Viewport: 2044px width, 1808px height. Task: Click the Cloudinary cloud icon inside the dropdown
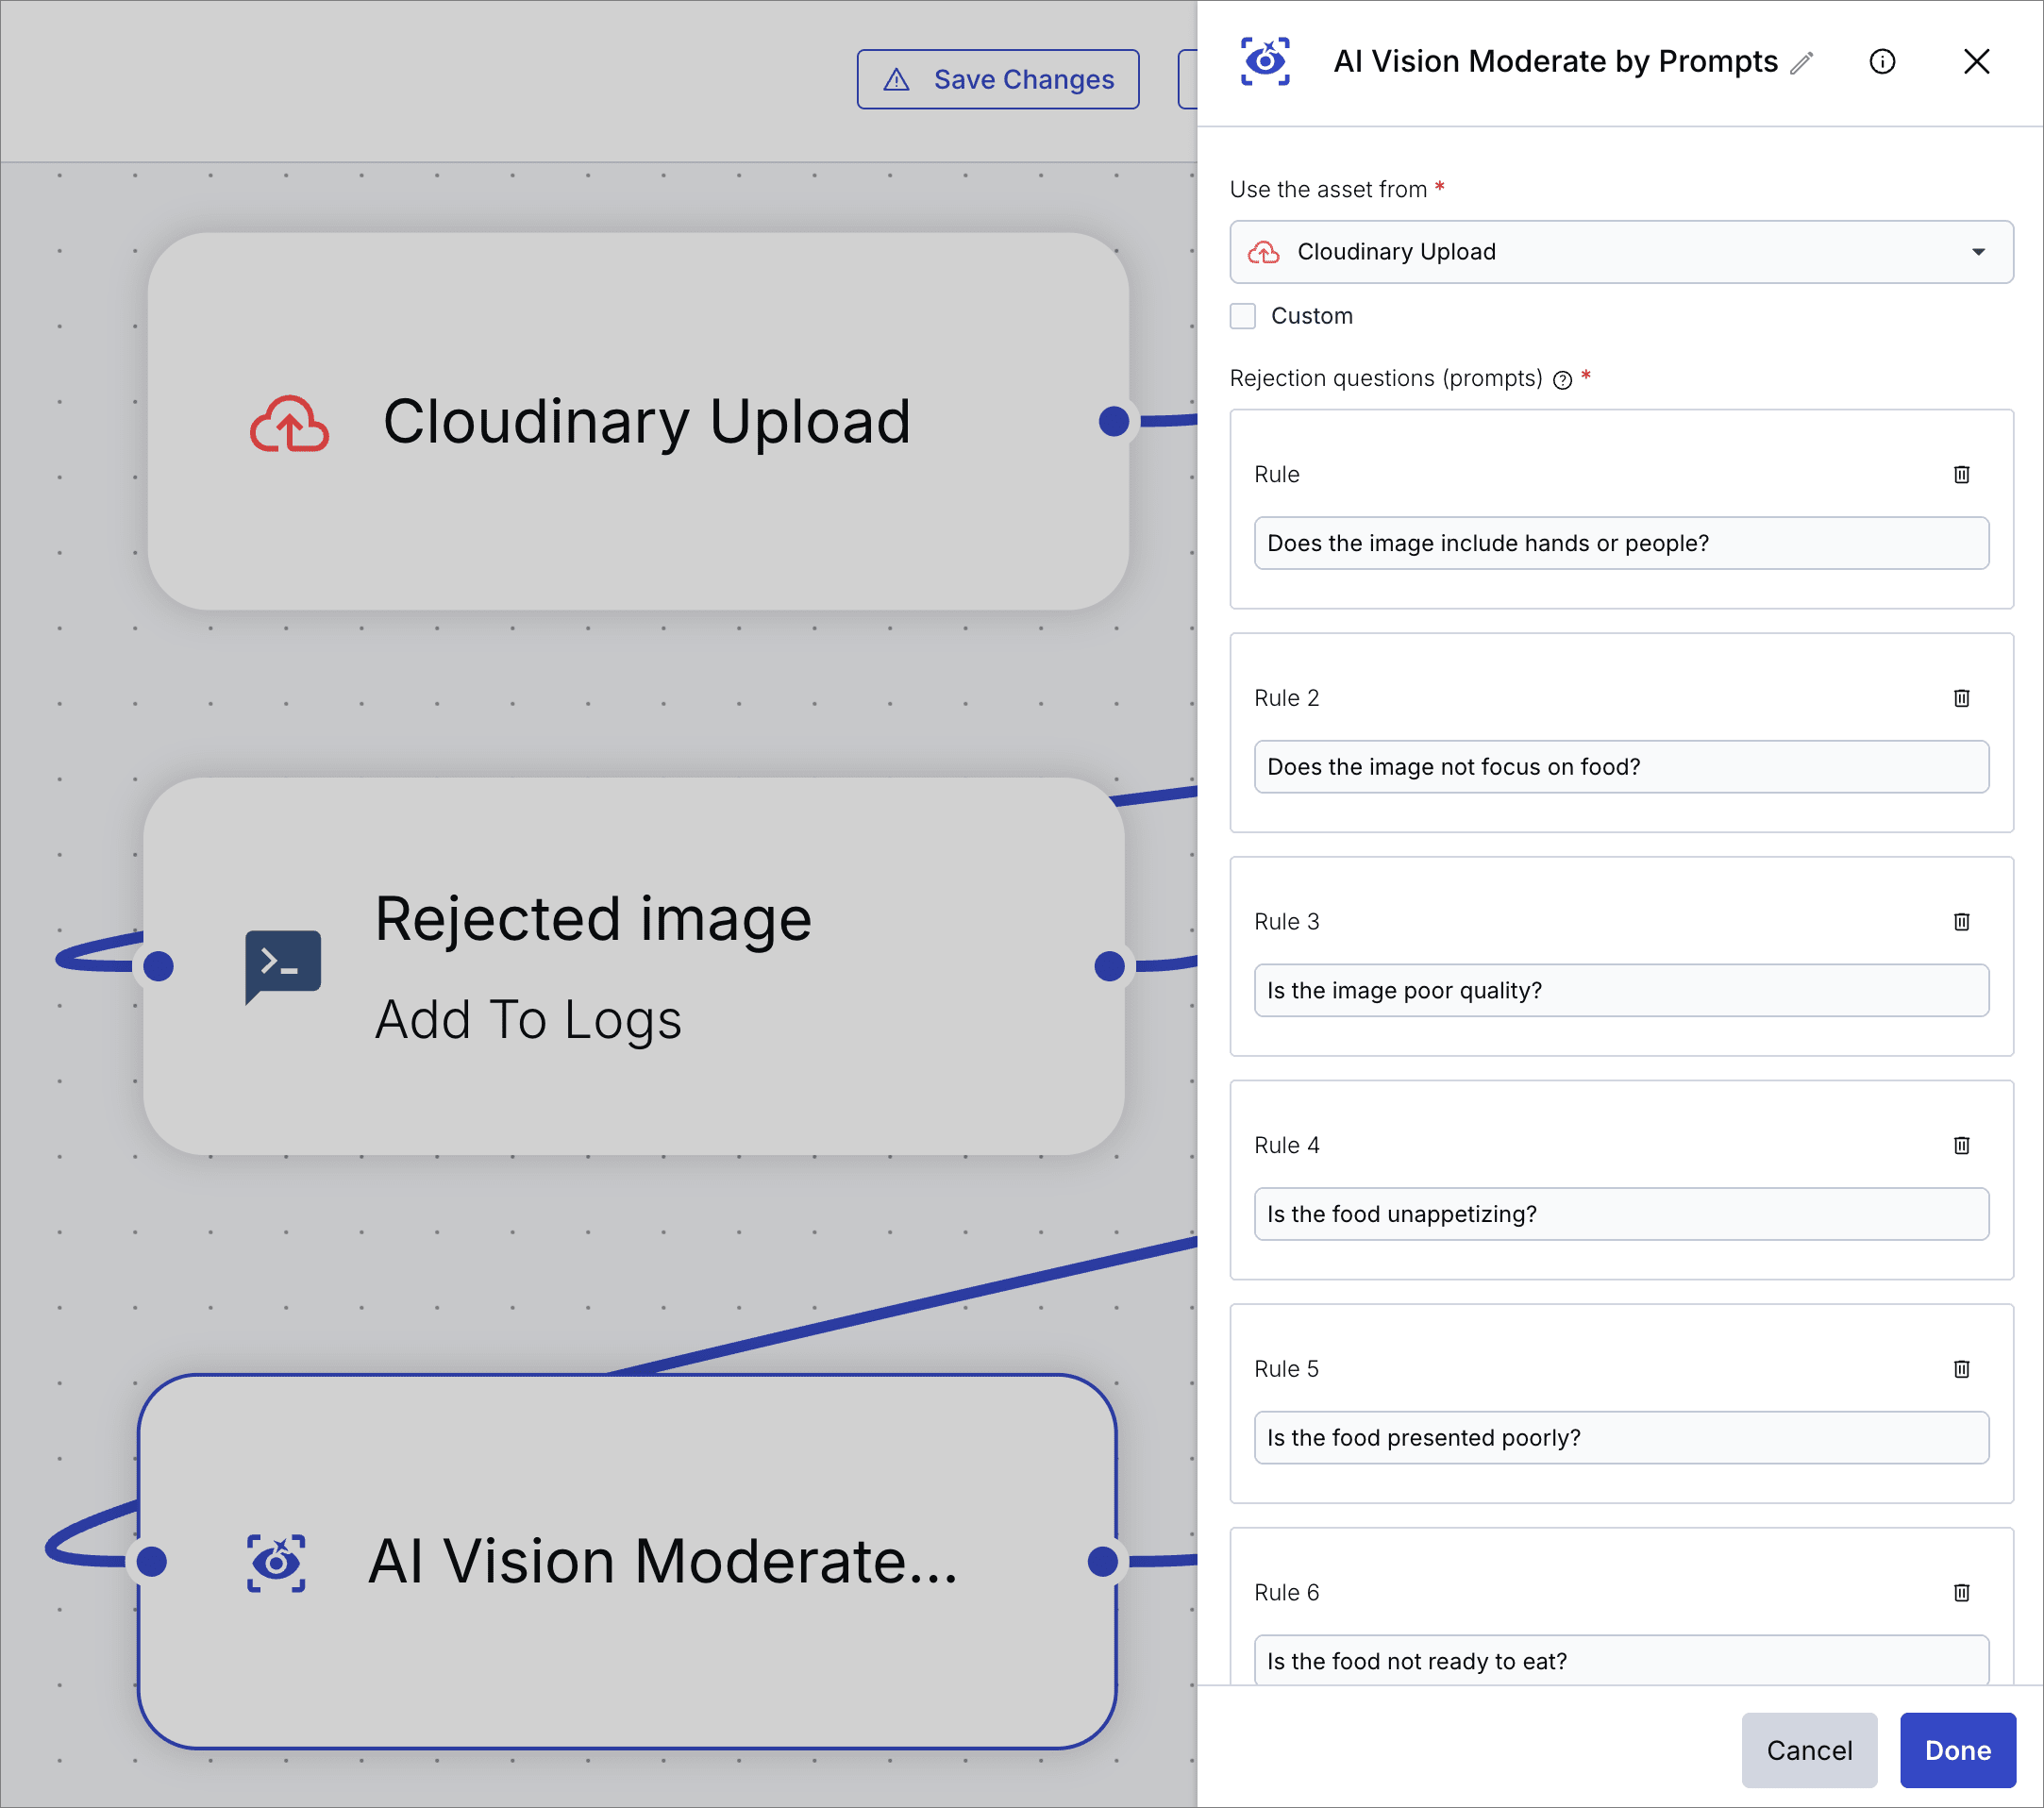pyautogui.click(x=1264, y=252)
